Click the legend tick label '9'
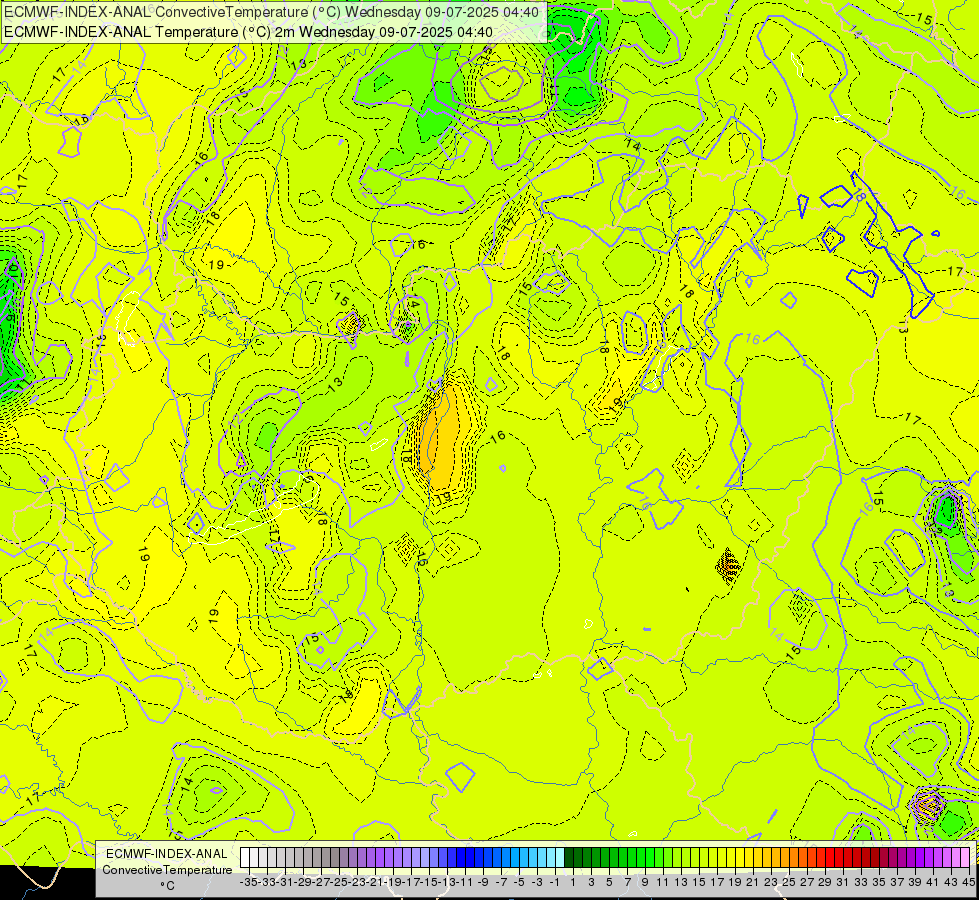The height and width of the screenshot is (900, 979). pyautogui.click(x=645, y=883)
